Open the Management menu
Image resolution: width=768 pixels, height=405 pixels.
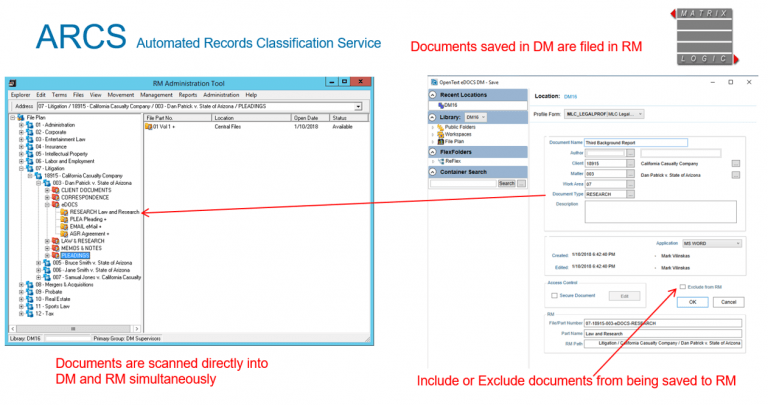click(x=156, y=95)
